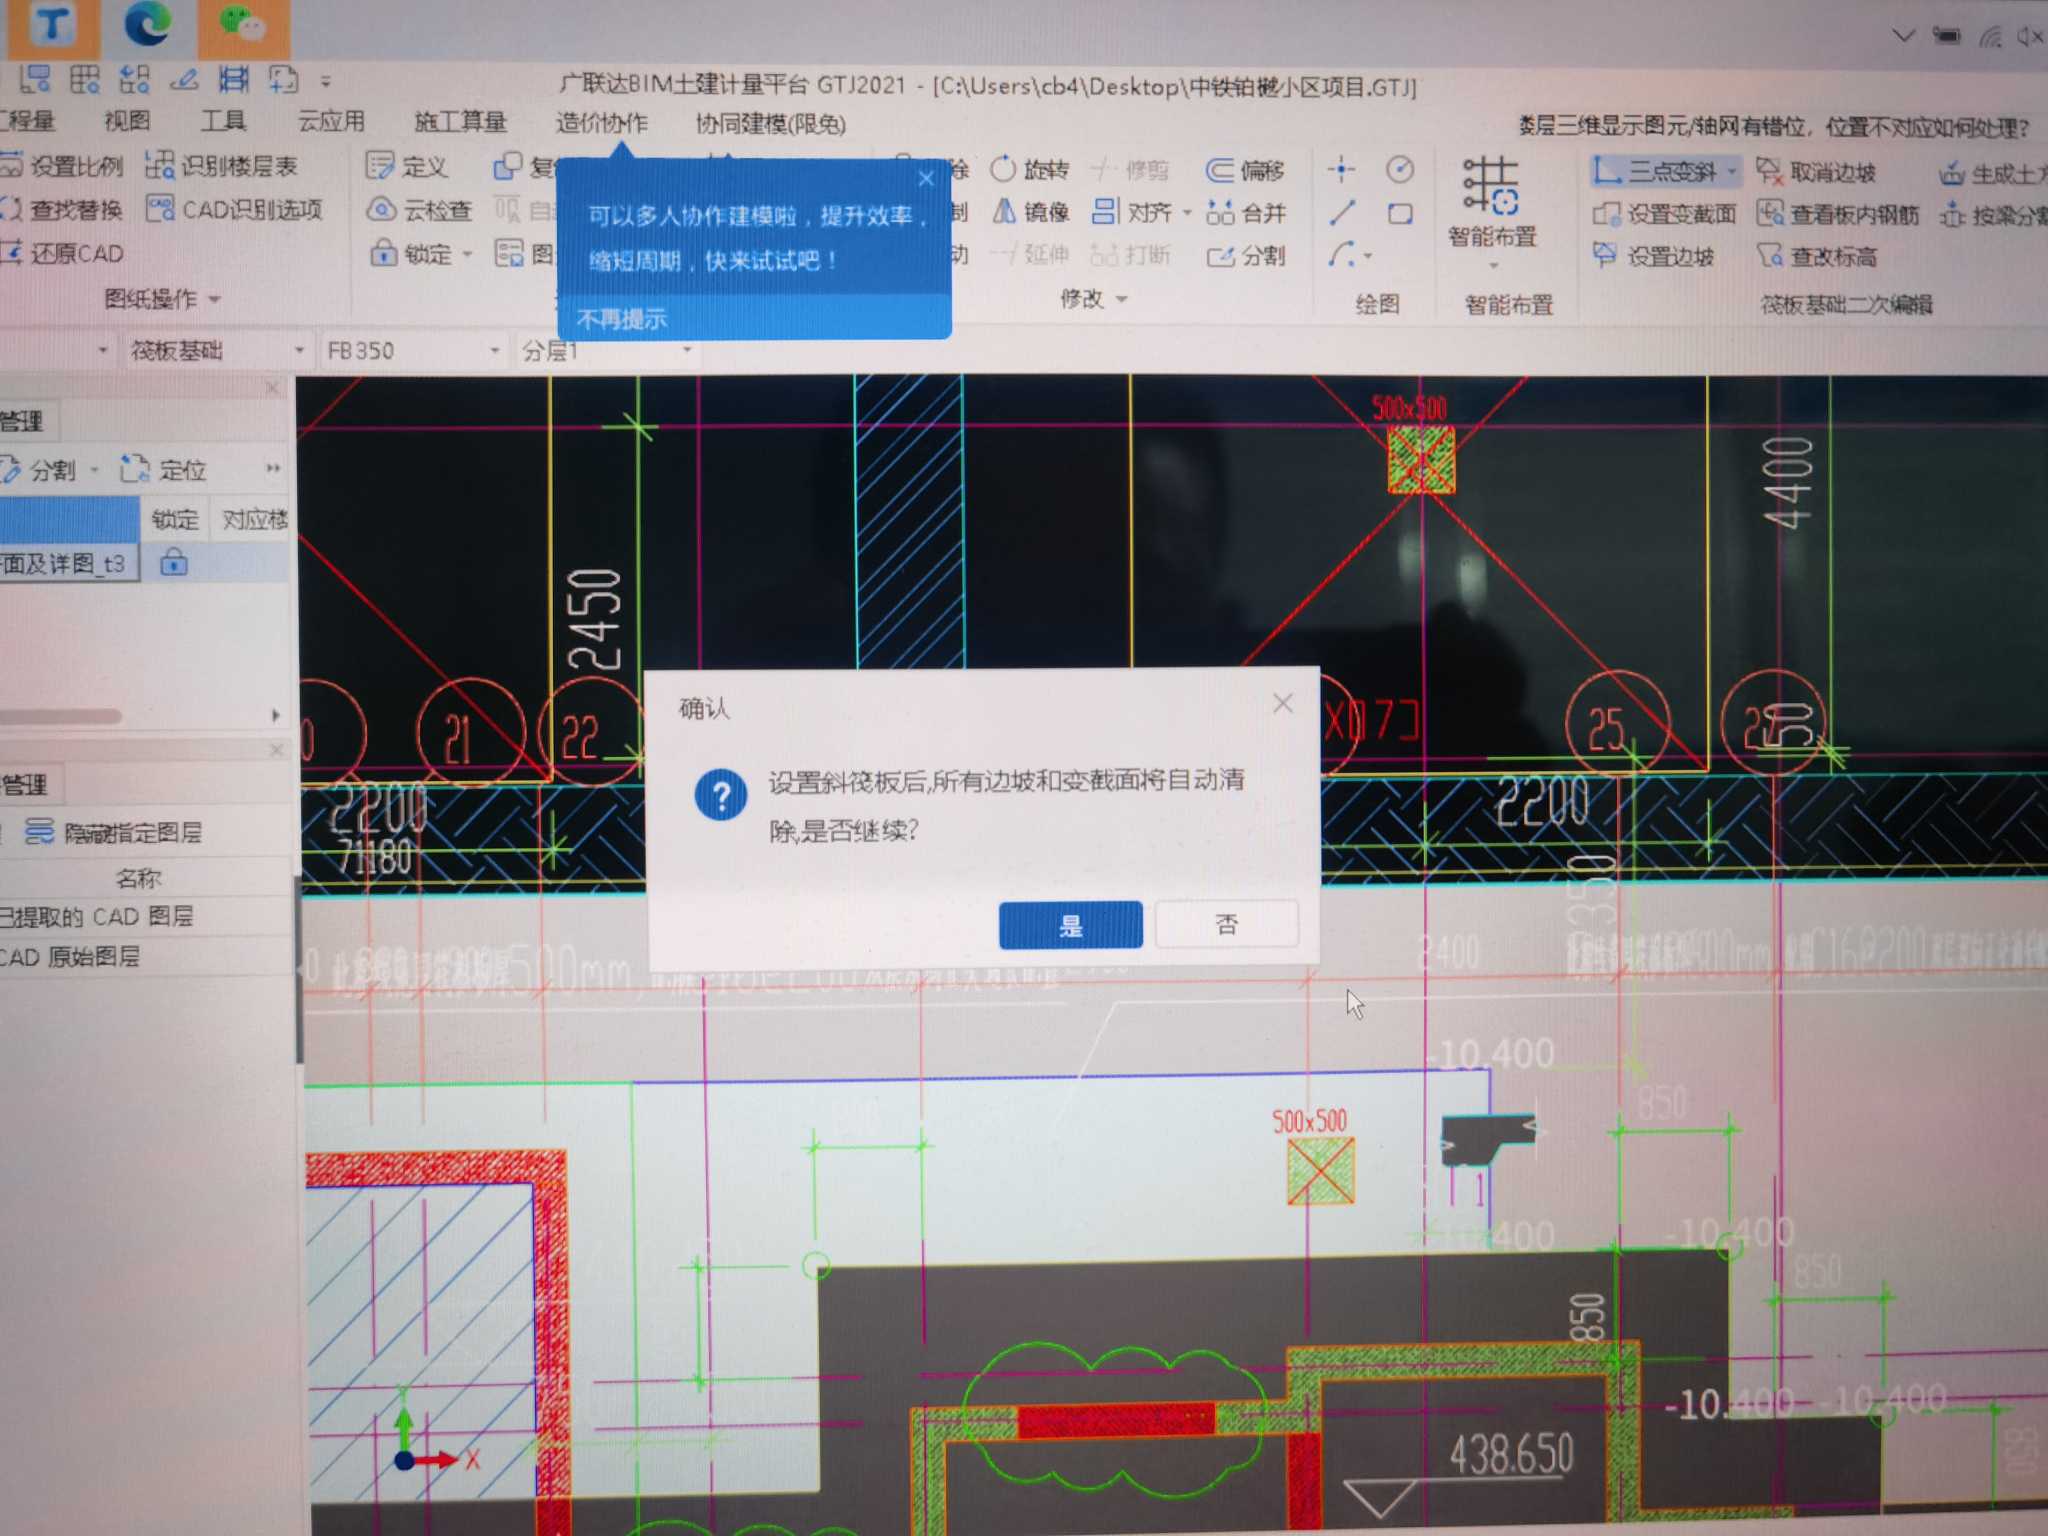
Task: Select the circle draw tool
Action: pyautogui.click(x=1400, y=169)
